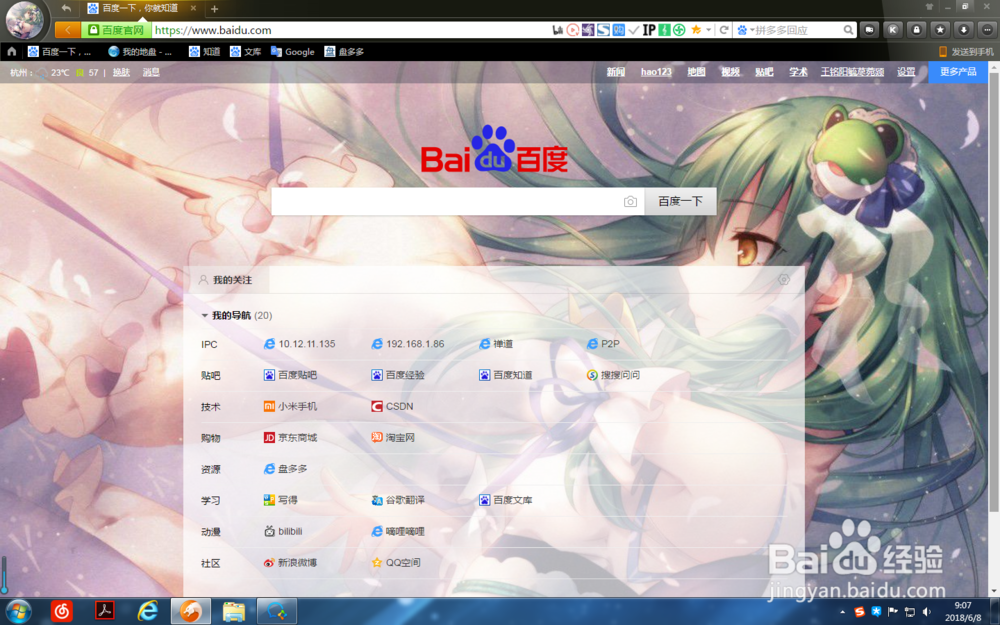The width and height of the screenshot is (1000, 625).
Task: Open the round more-options menu button
Action: pyautogui.click(x=987, y=30)
